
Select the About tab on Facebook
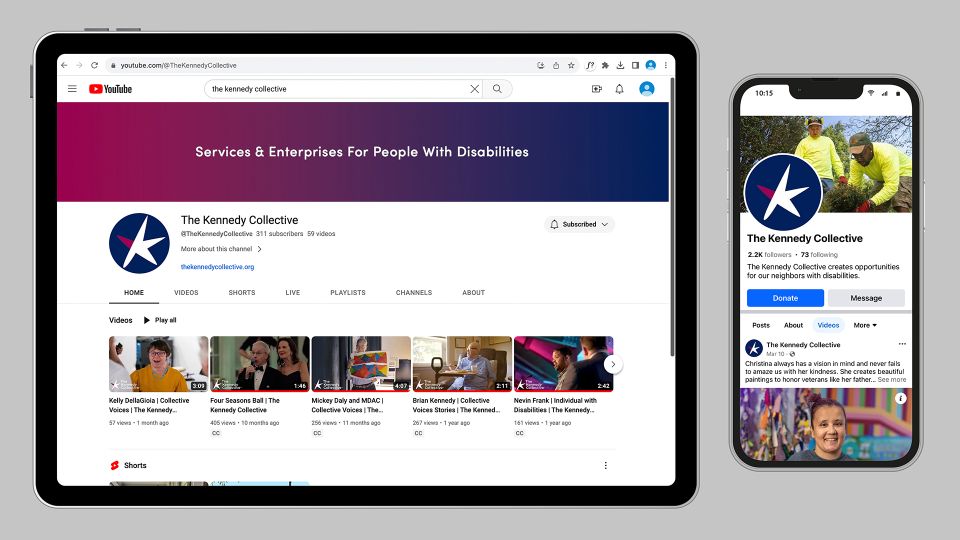(x=793, y=325)
